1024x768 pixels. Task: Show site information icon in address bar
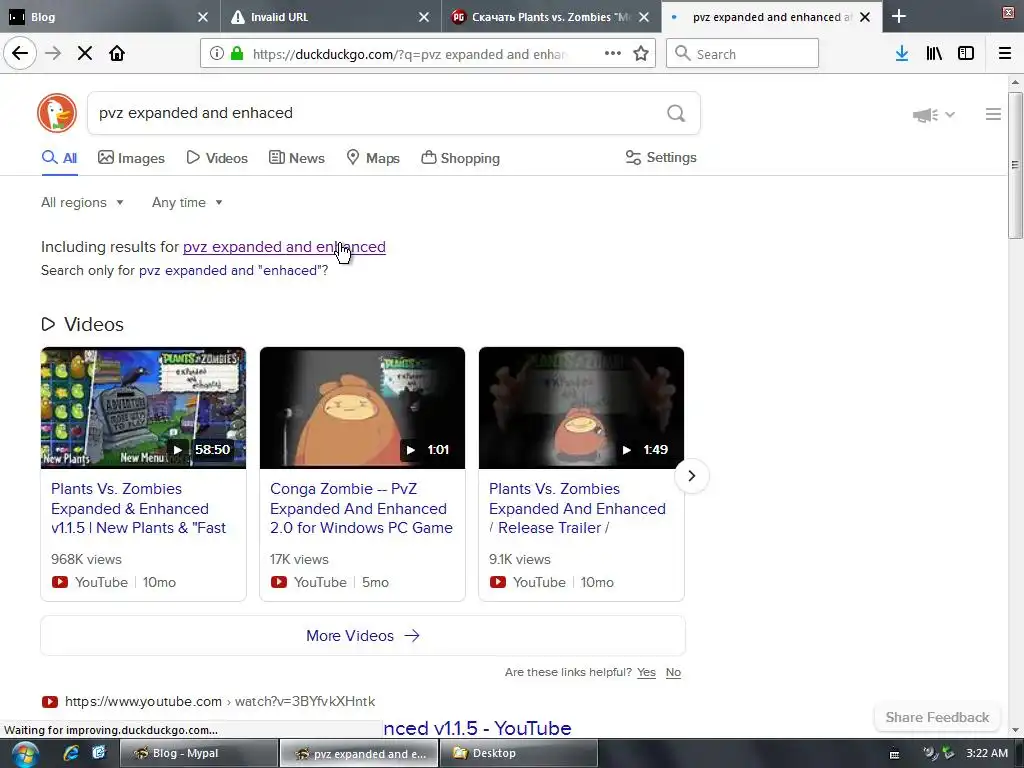tap(217, 54)
